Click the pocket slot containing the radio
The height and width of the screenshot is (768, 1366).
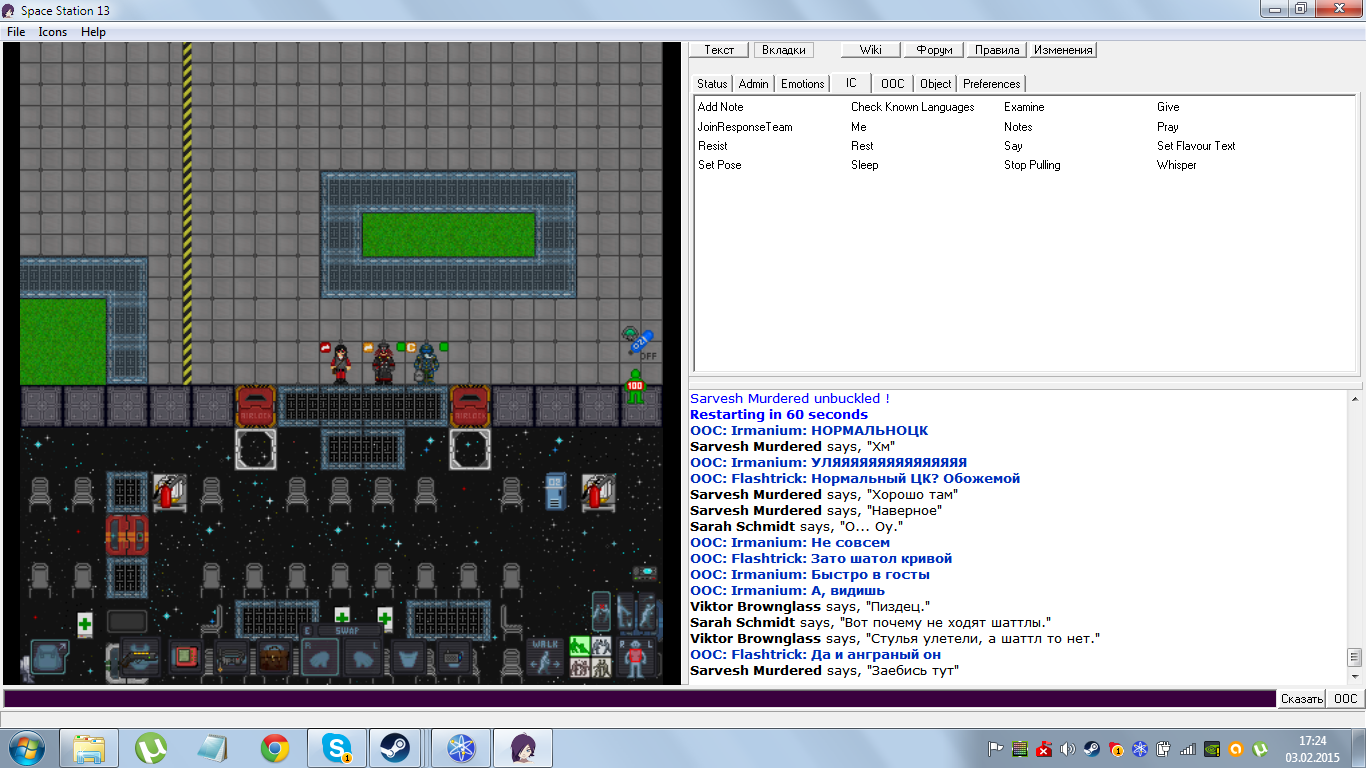(454, 656)
